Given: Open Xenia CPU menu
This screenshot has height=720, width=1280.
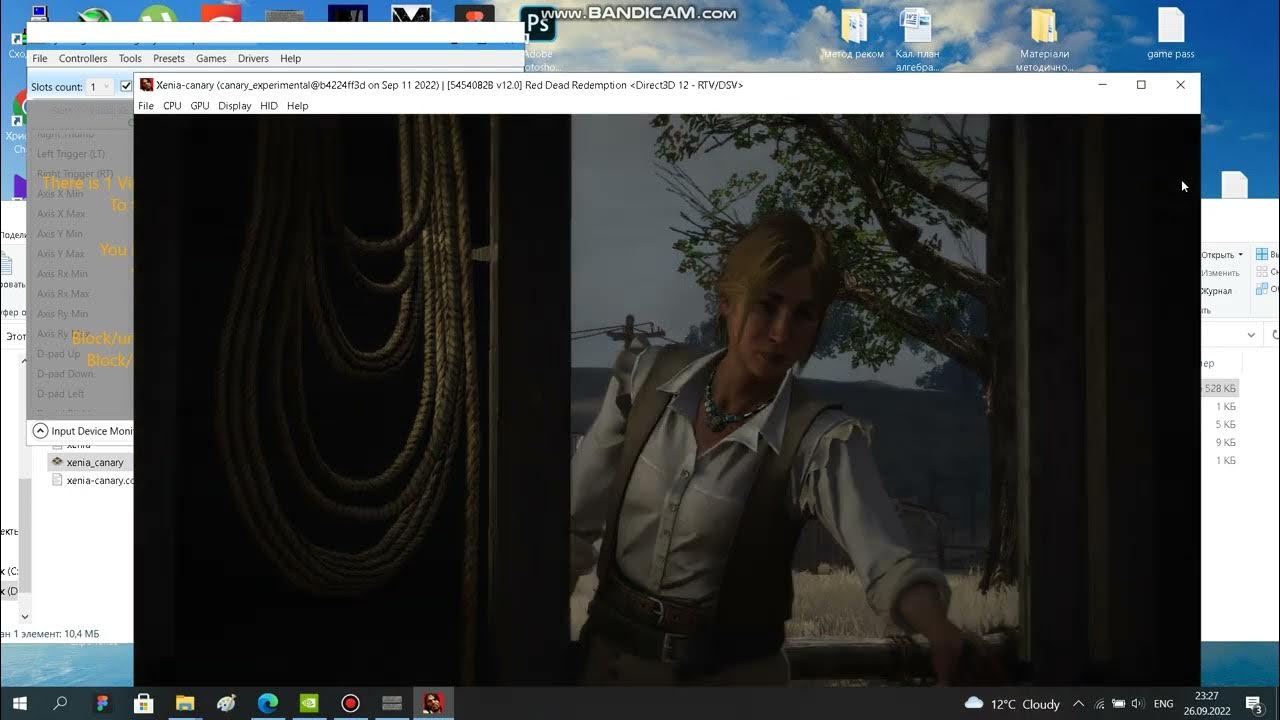Looking at the screenshot, I should [x=172, y=106].
